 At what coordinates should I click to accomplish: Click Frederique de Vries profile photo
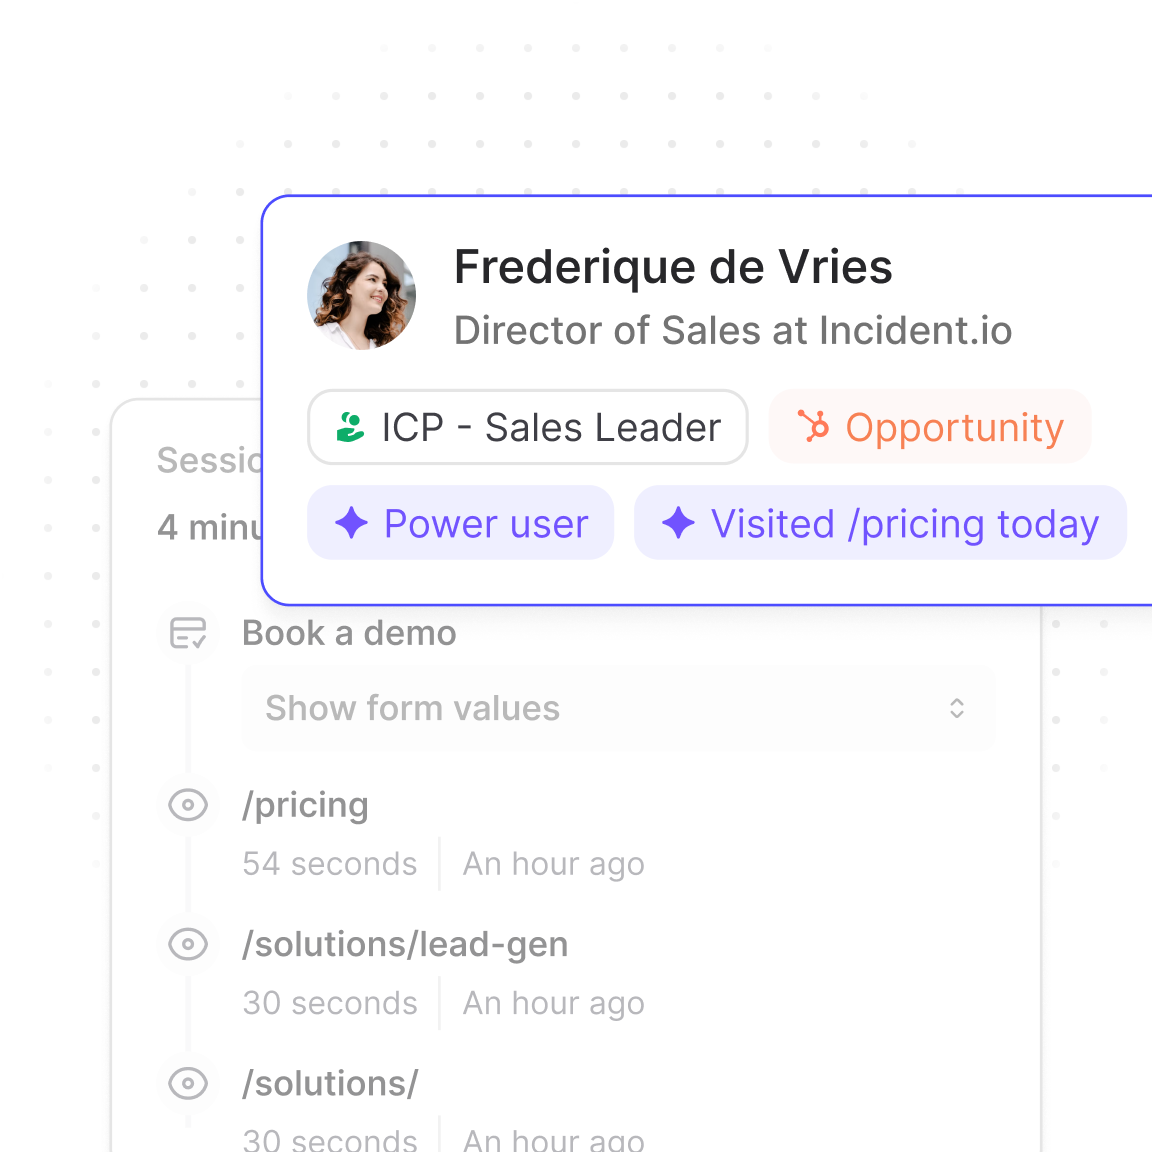[x=361, y=295]
